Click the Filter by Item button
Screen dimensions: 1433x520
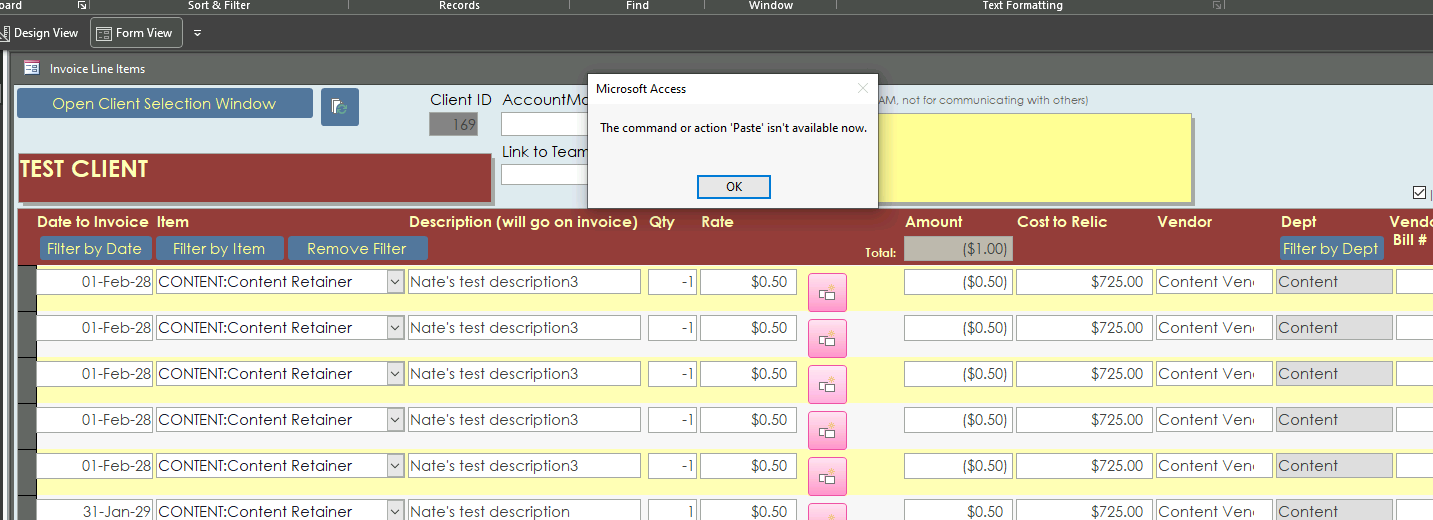(219, 248)
